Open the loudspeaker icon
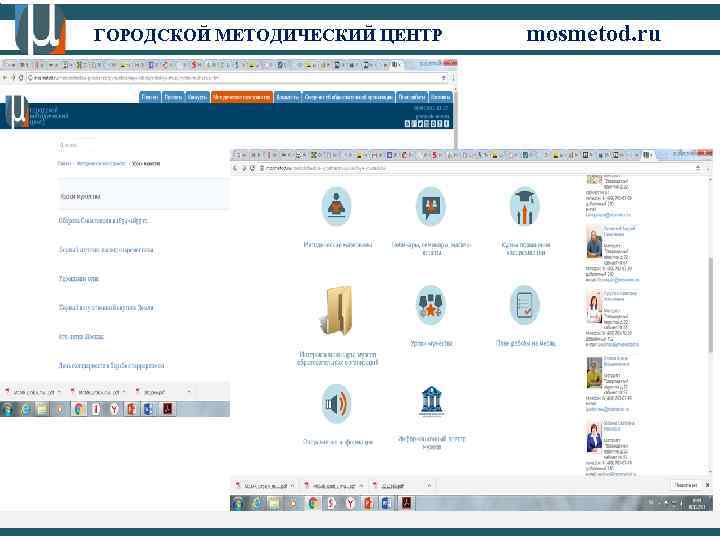720x540 pixels. [x=337, y=404]
